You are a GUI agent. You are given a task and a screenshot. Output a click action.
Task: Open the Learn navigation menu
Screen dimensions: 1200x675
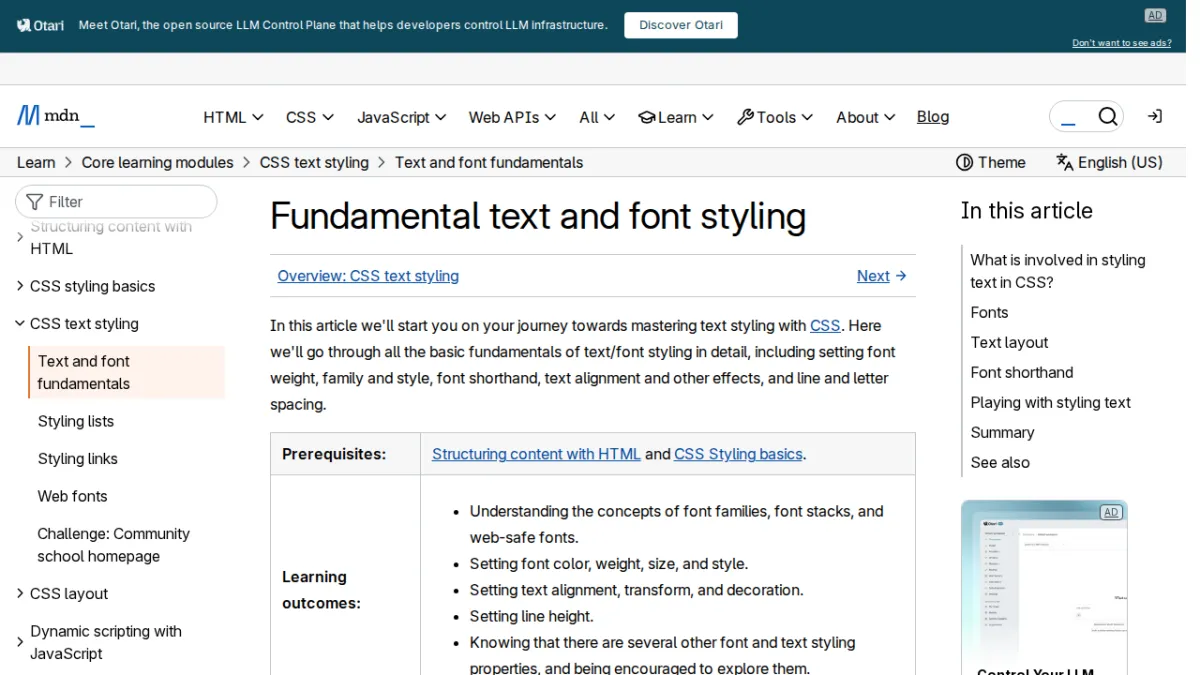tap(676, 117)
